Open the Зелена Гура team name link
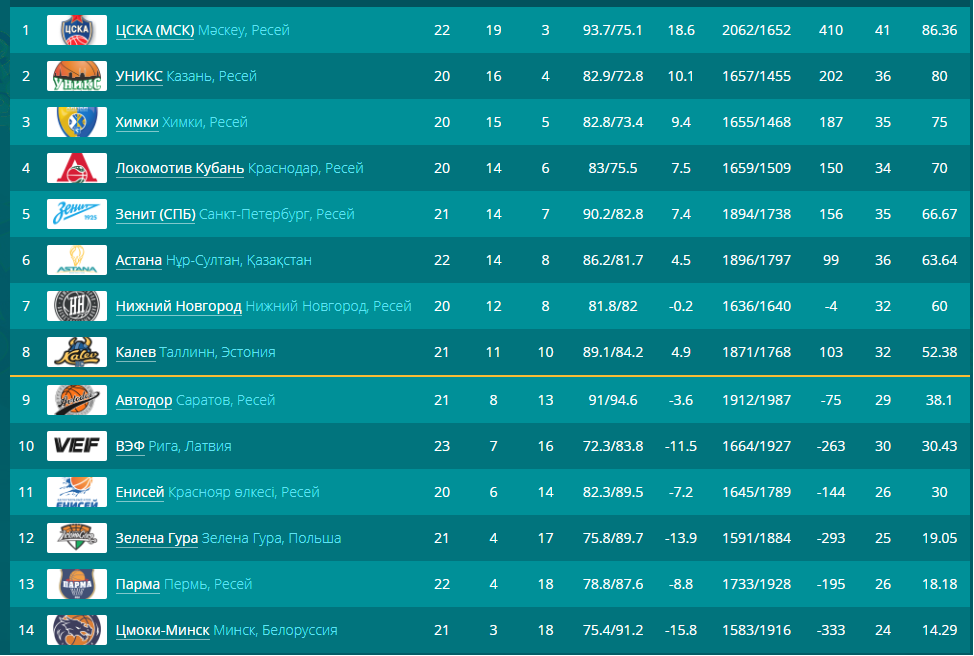974x656 pixels. [x=157, y=538]
